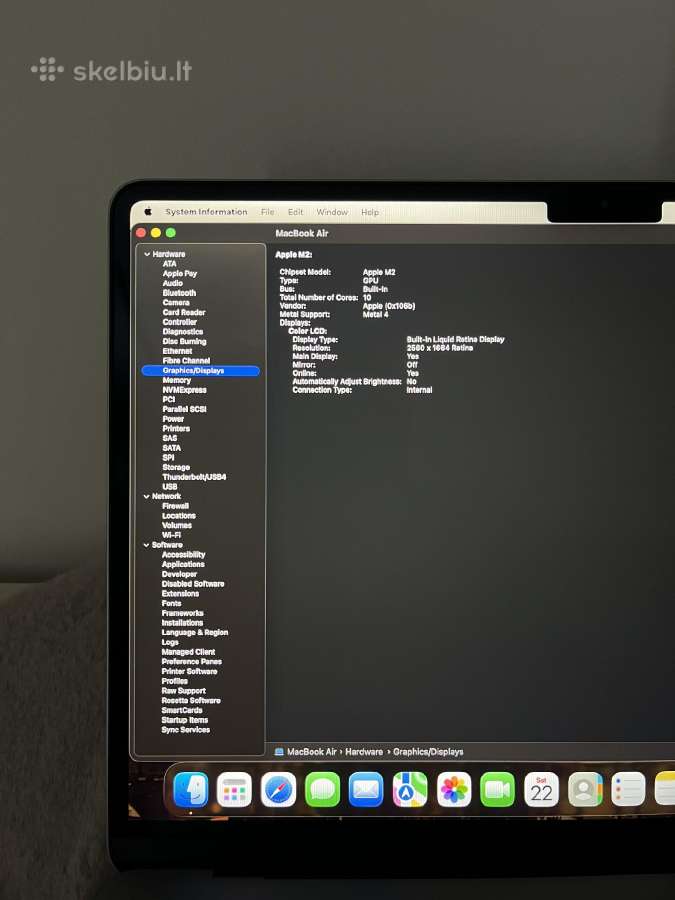Screen dimensions: 675x900
Task: Select USB in the sidebar
Action: (x=169, y=487)
